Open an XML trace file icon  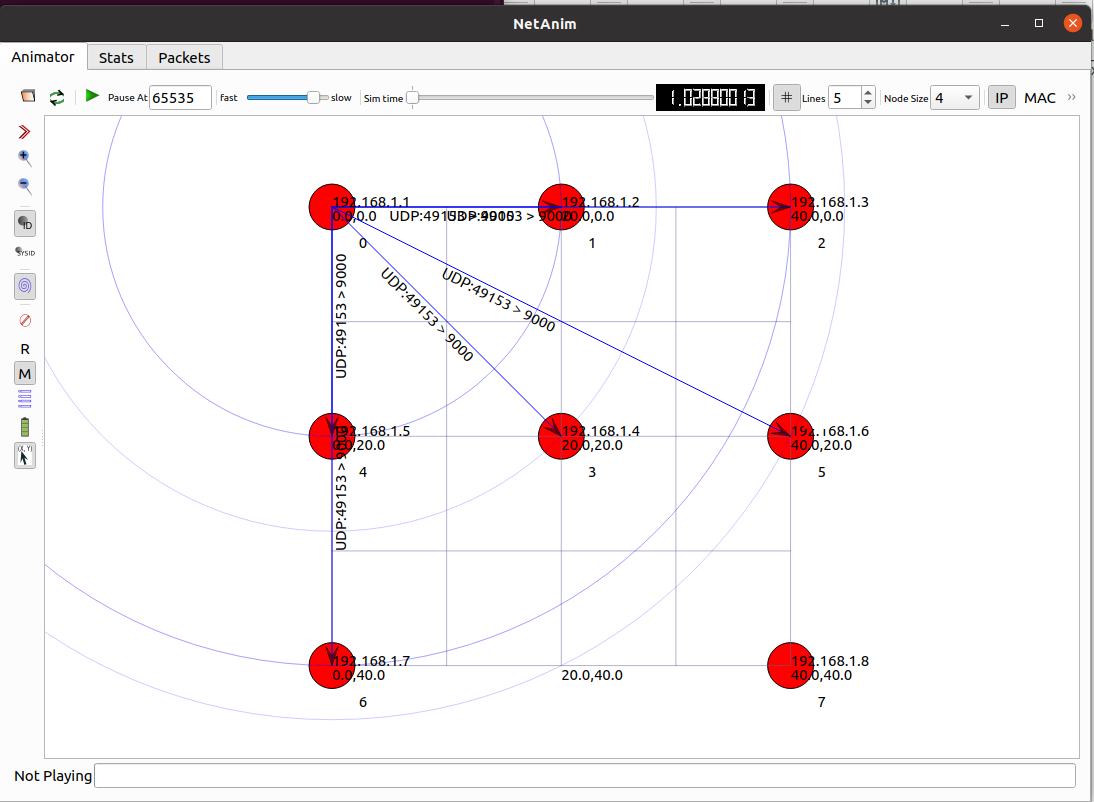point(28,97)
